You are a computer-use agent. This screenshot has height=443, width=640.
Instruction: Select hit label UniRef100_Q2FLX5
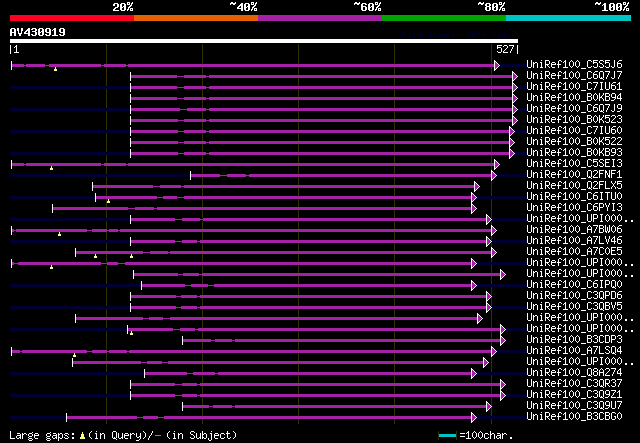(x=574, y=185)
